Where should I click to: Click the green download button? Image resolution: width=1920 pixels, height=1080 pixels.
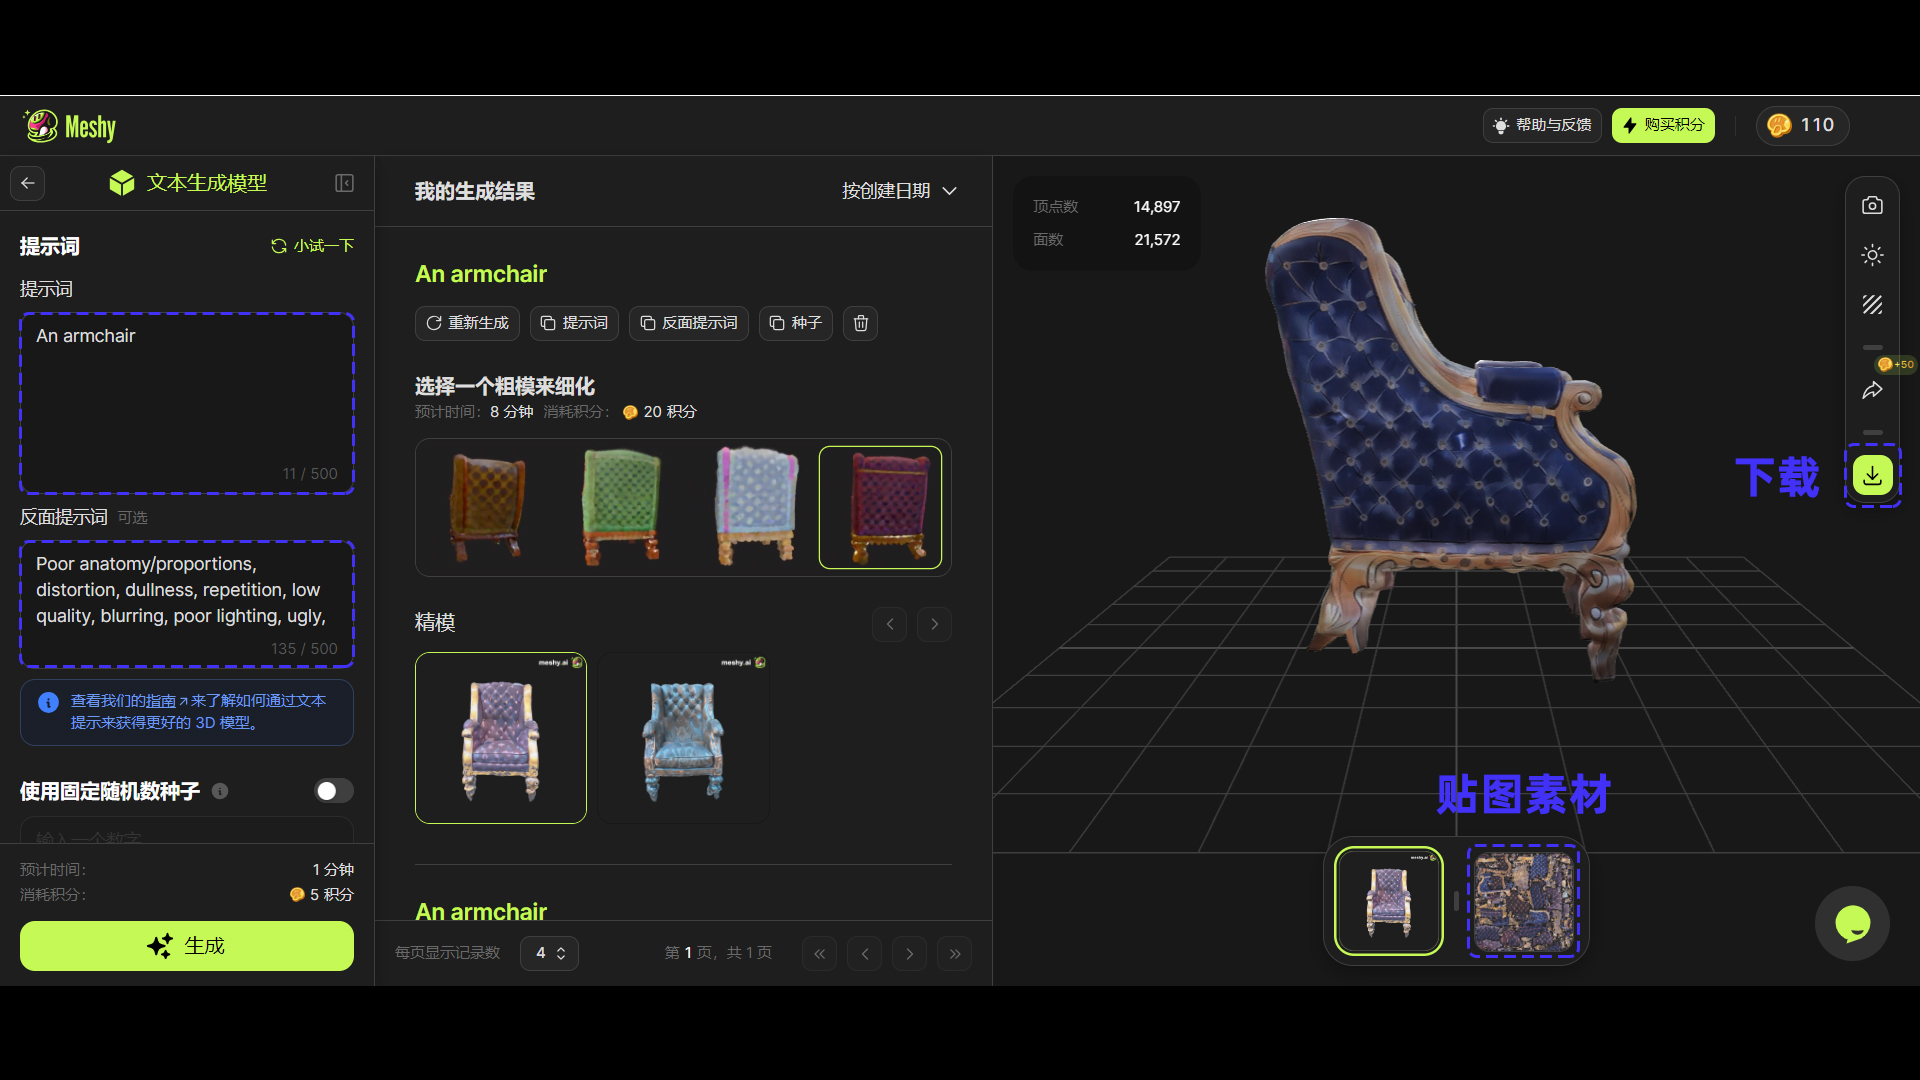tap(1872, 475)
